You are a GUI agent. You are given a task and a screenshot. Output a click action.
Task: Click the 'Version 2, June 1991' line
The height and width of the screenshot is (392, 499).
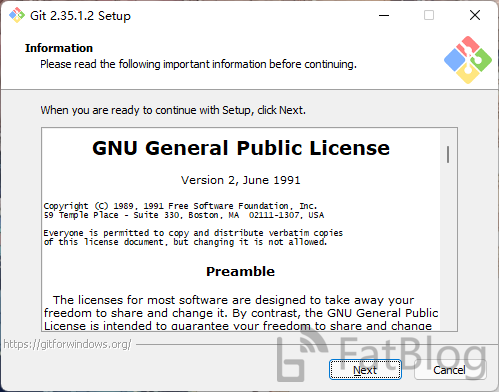(x=241, y=180)
